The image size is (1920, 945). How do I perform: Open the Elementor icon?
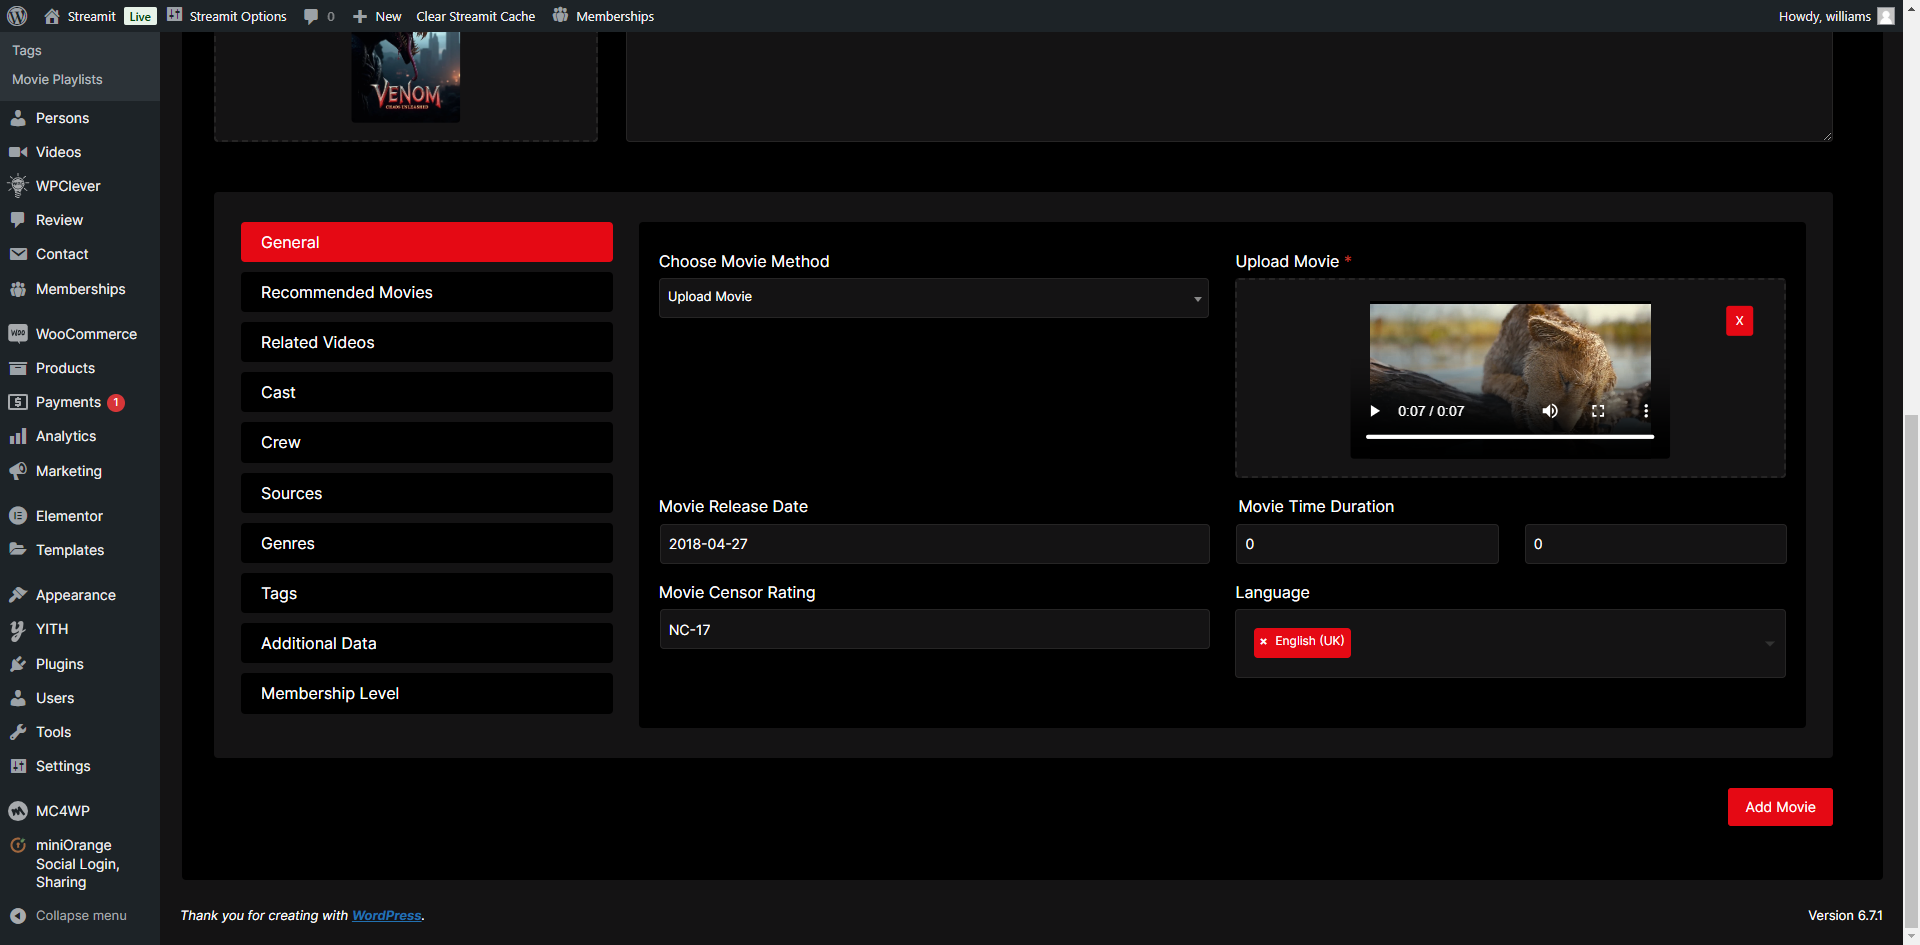click(x=18, y=516)
